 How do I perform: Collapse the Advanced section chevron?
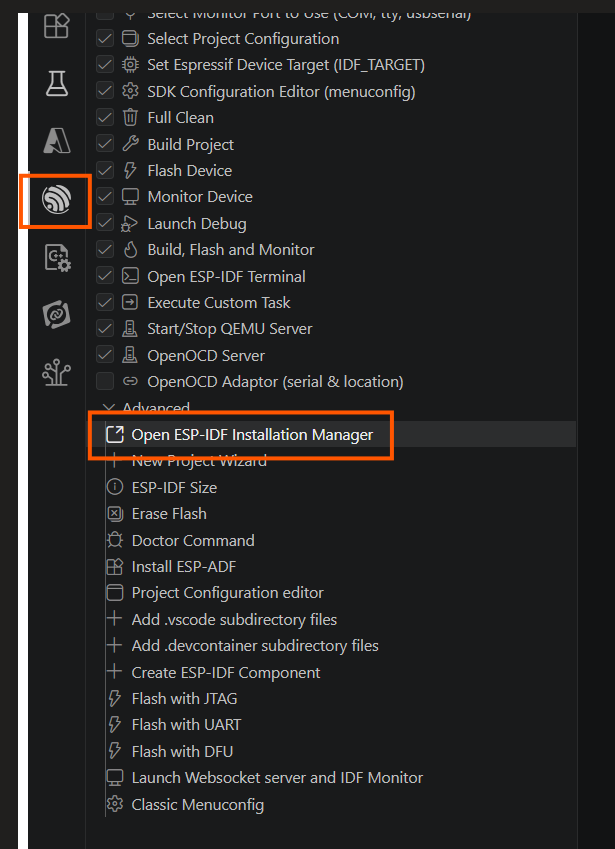(109, 407)
